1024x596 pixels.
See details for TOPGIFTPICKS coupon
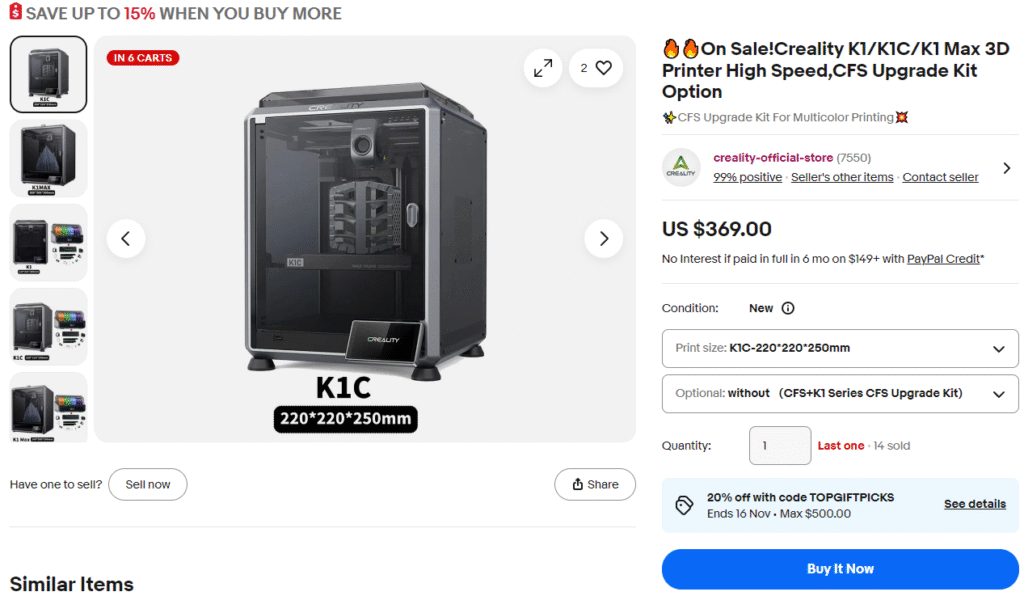[974, 504]
